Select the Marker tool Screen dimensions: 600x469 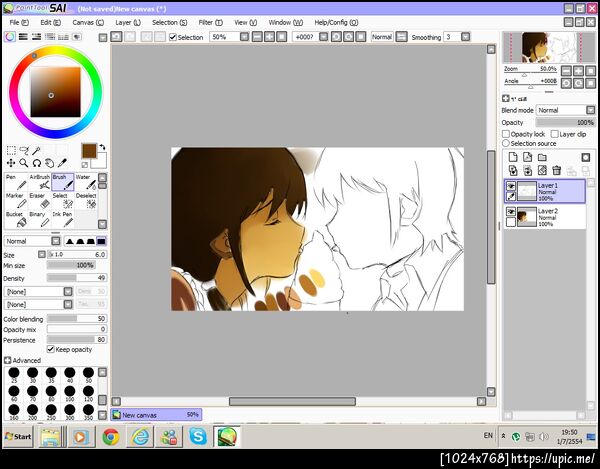[16, 200]
